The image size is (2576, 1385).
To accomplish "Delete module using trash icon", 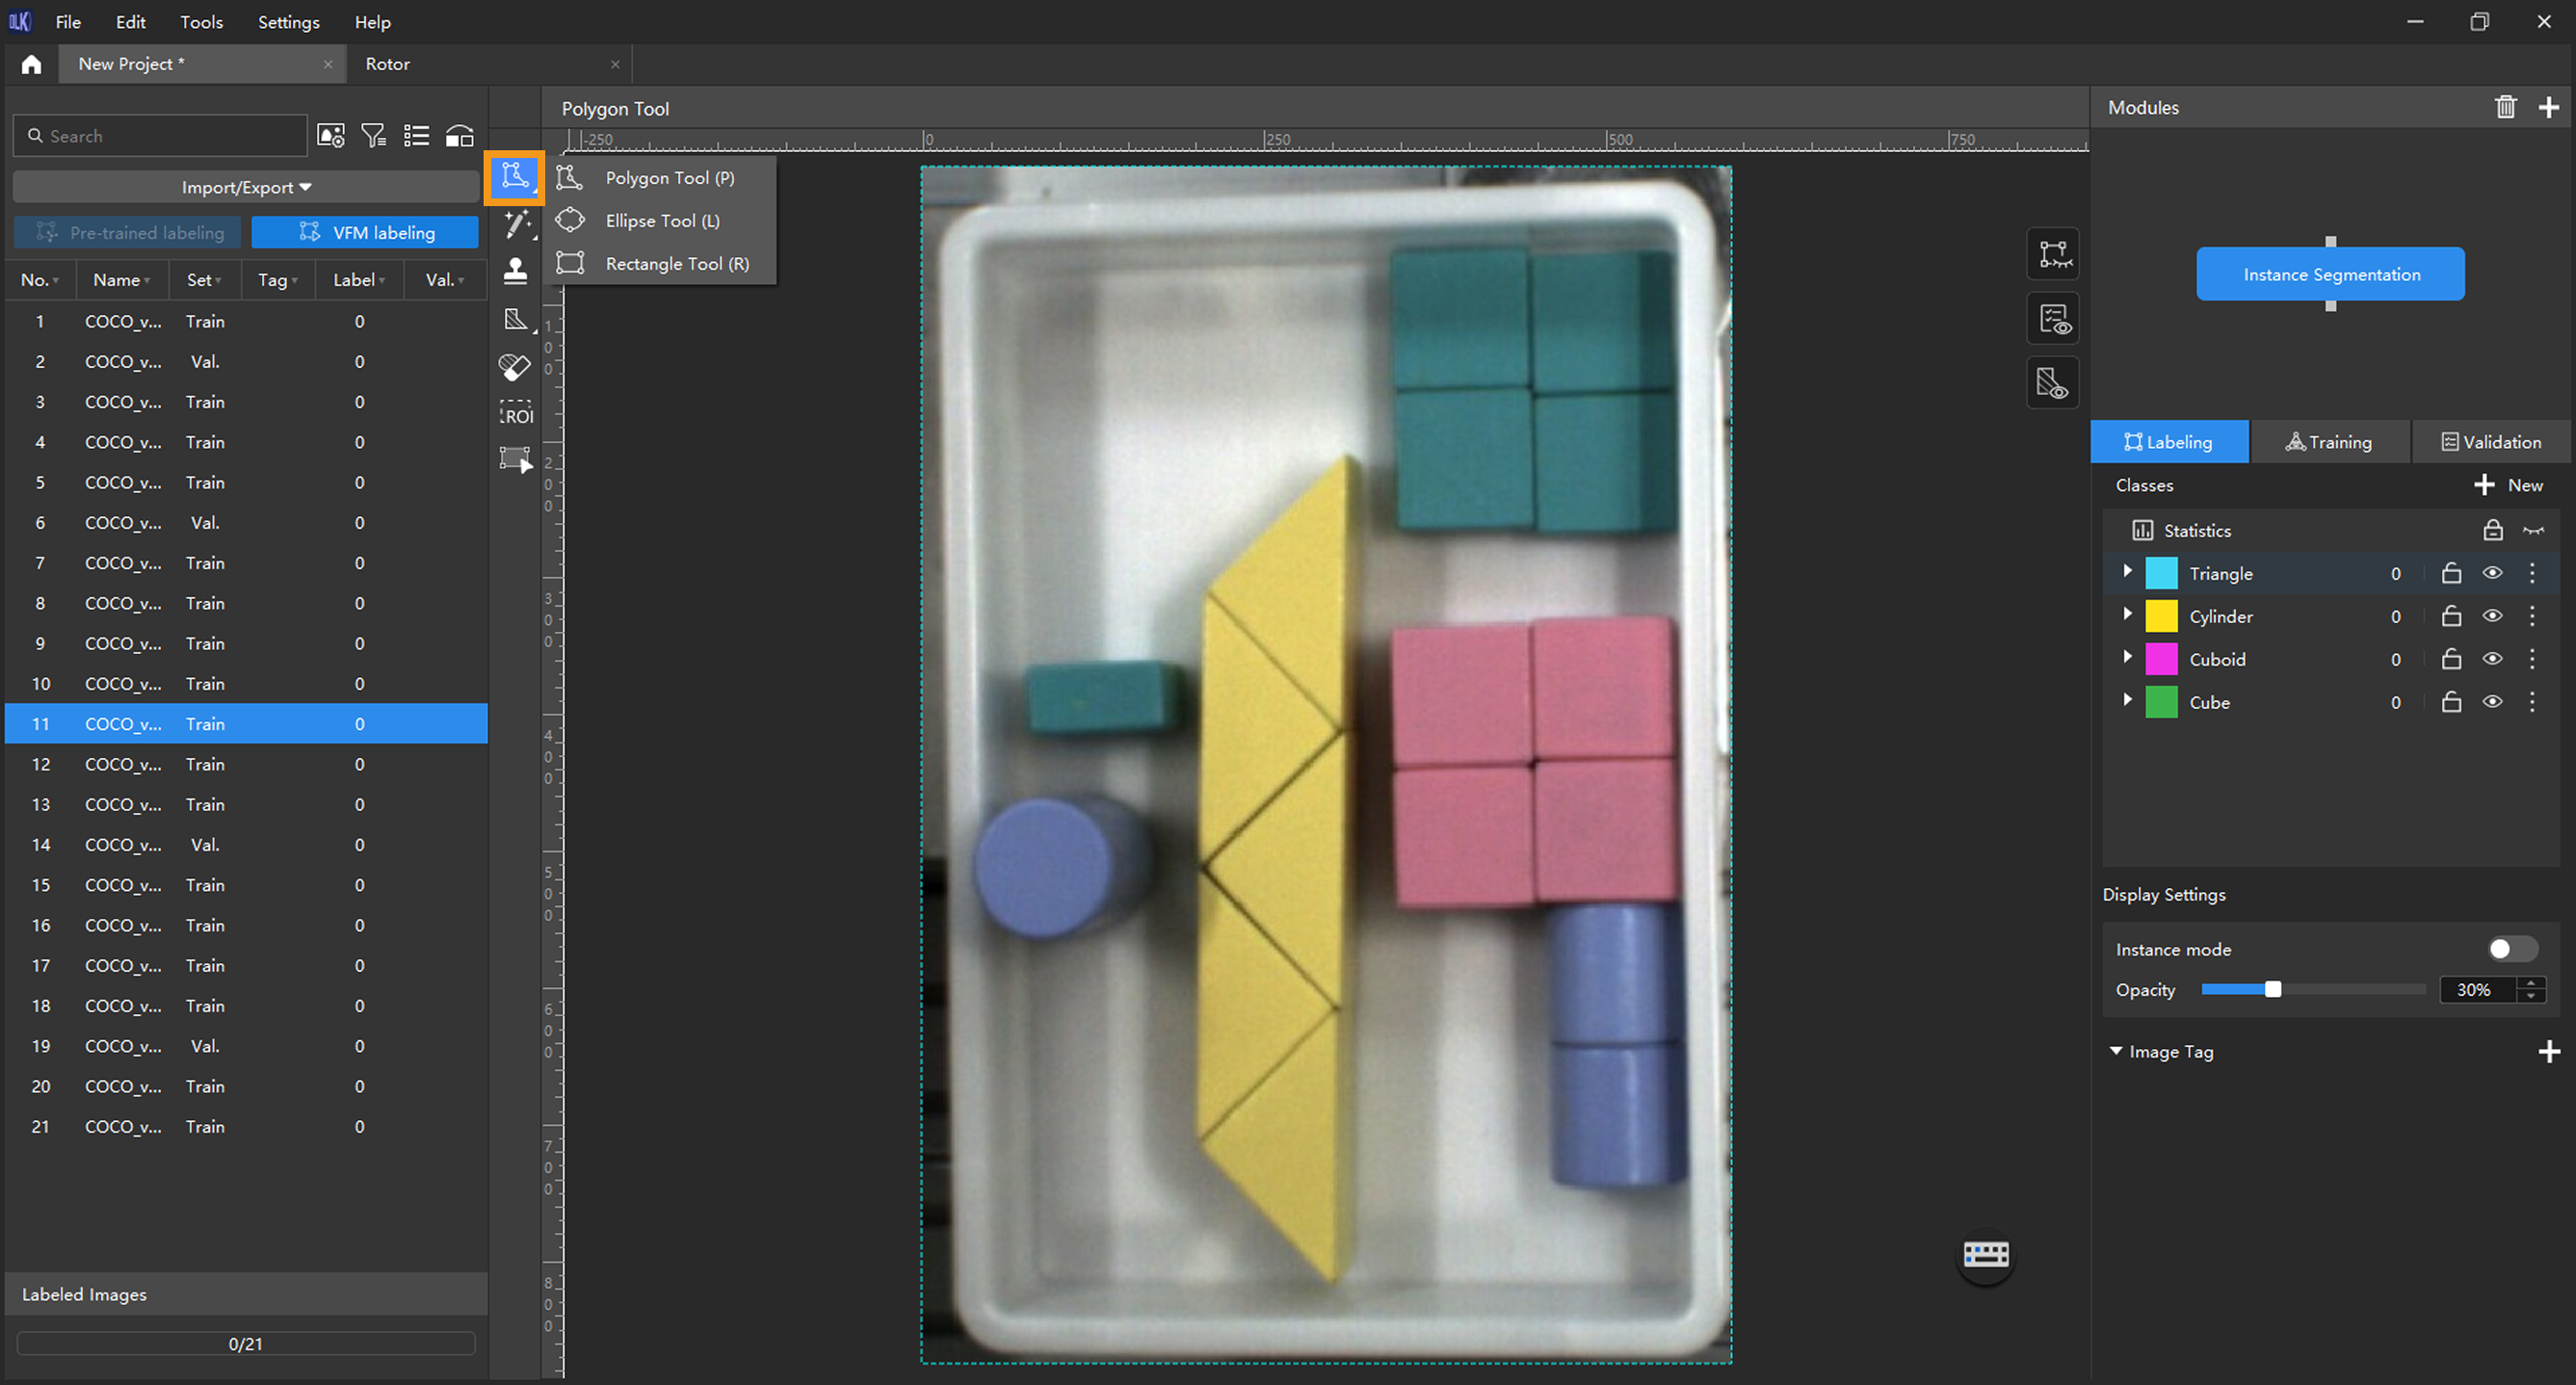I will click(x=2505, y=107).
